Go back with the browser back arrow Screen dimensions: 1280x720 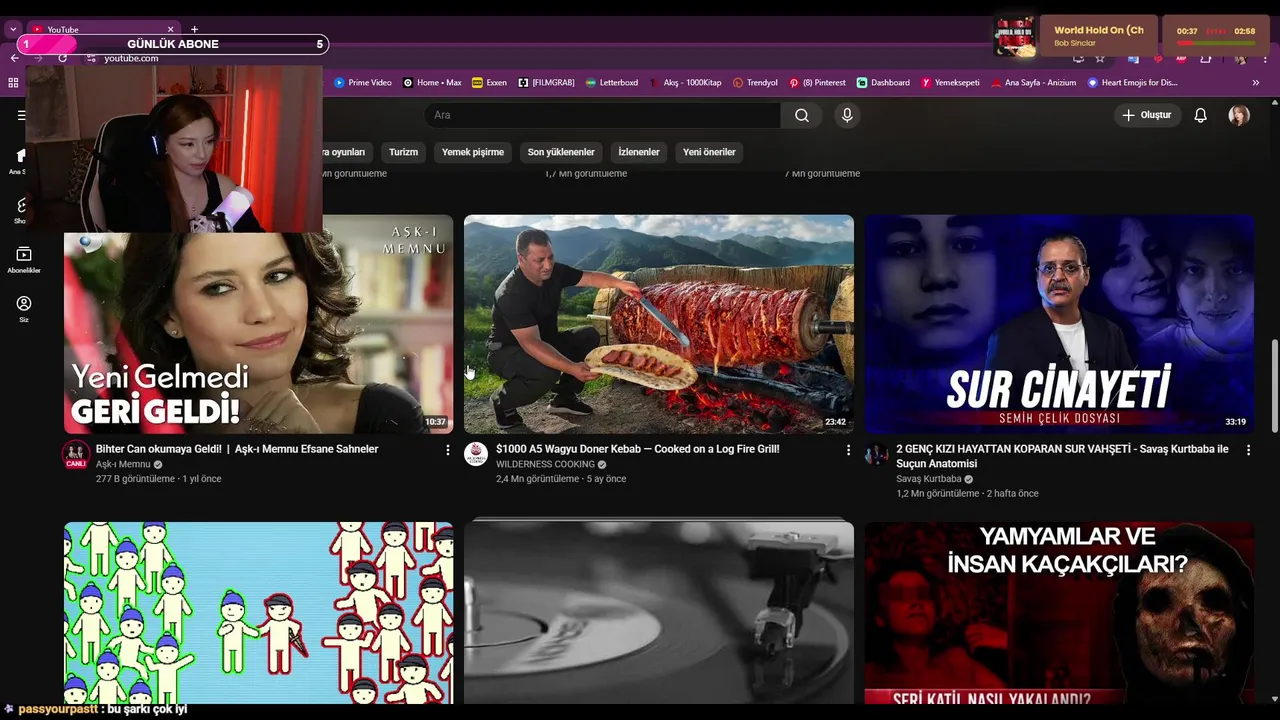[14, 58]
